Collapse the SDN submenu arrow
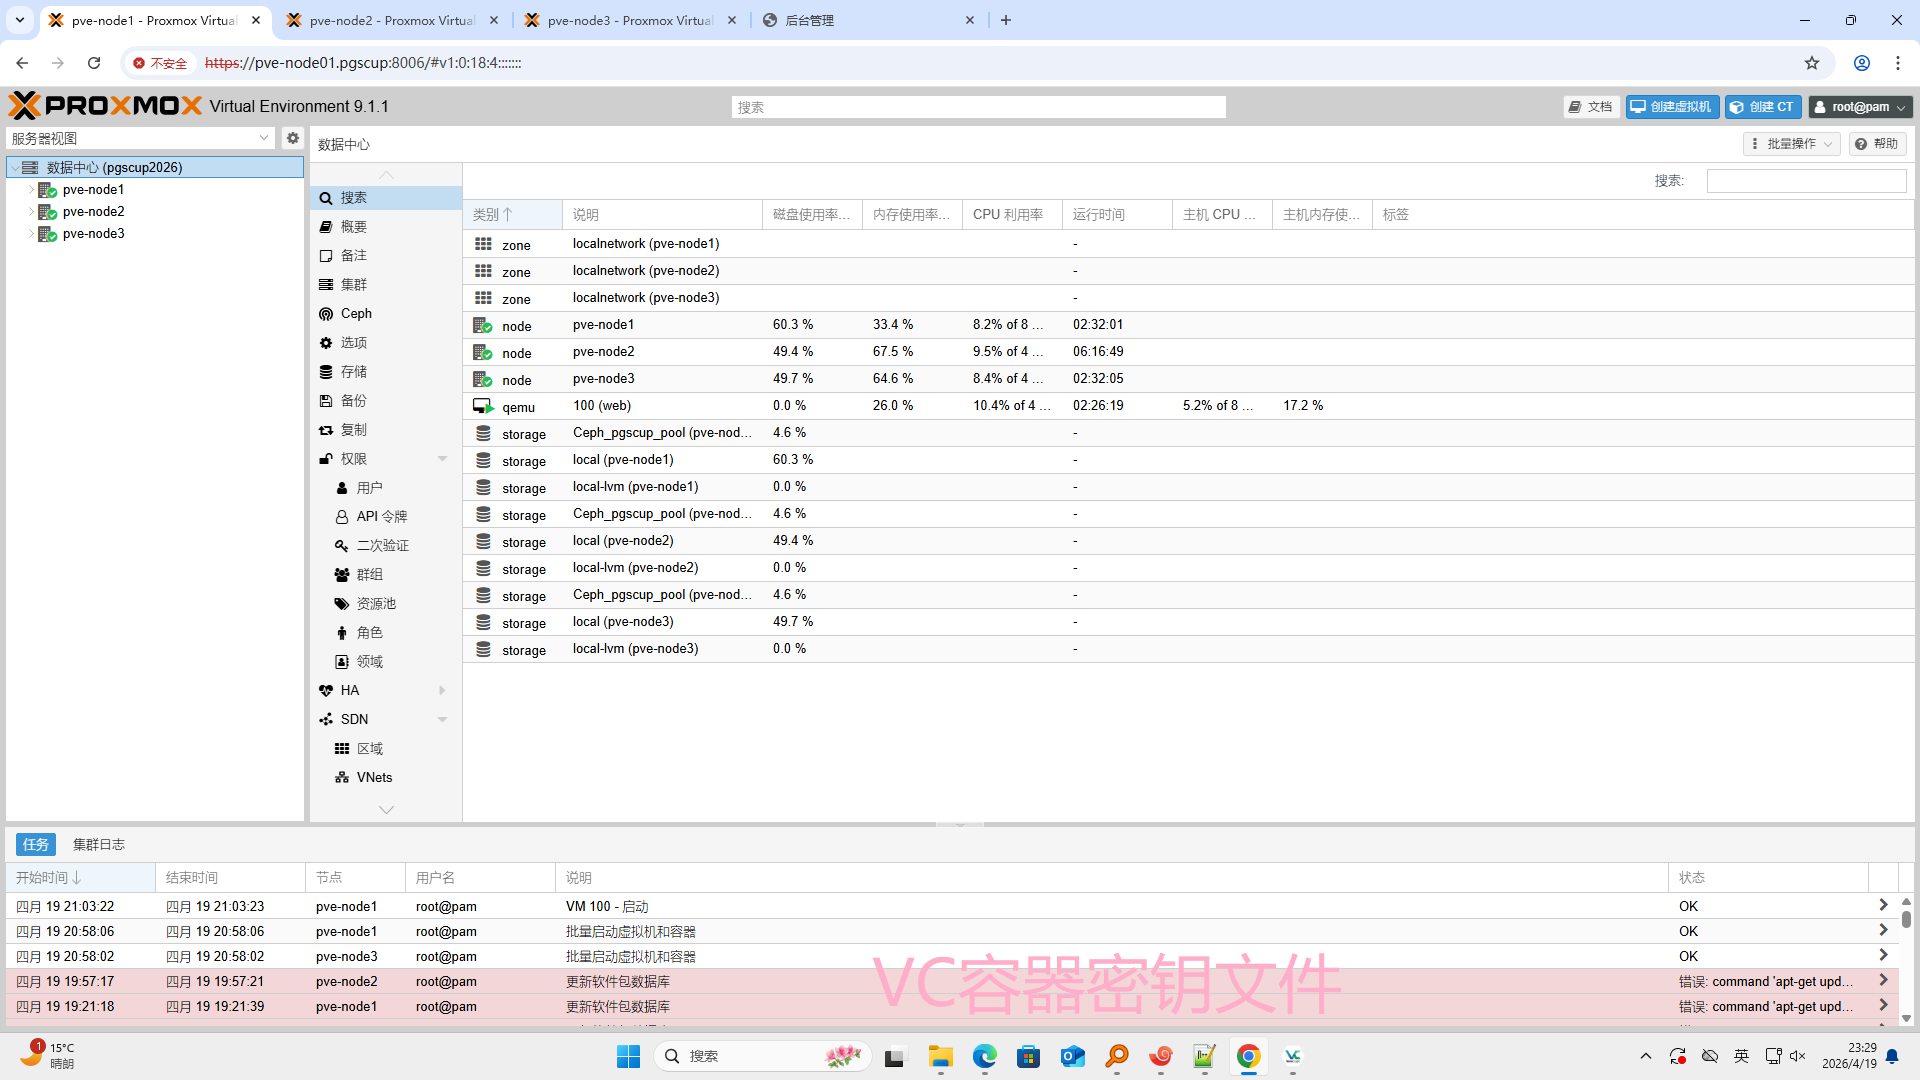The image size is (1920, 1080). [442, 719]
